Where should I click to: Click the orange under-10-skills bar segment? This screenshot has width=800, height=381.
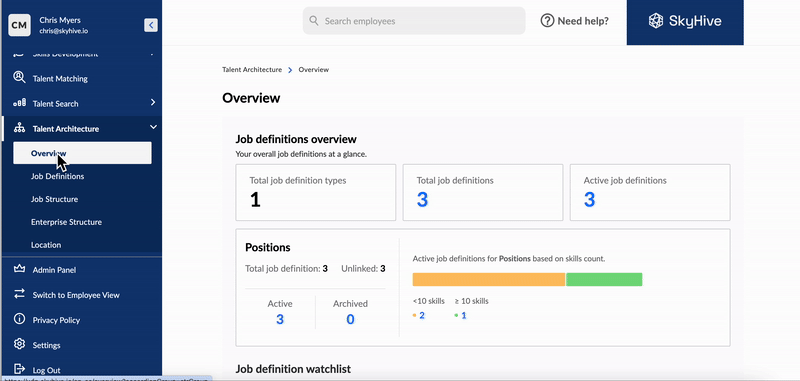489,280
